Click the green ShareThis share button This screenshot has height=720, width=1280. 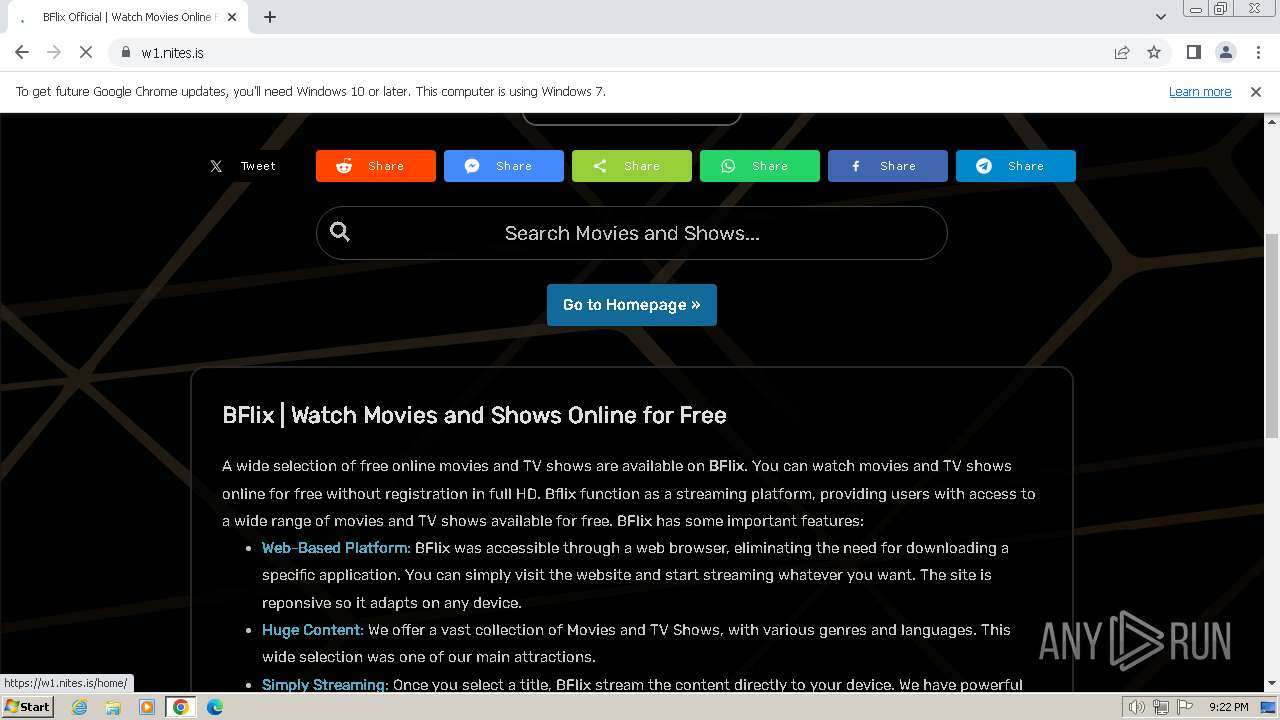tap(632, 166)
